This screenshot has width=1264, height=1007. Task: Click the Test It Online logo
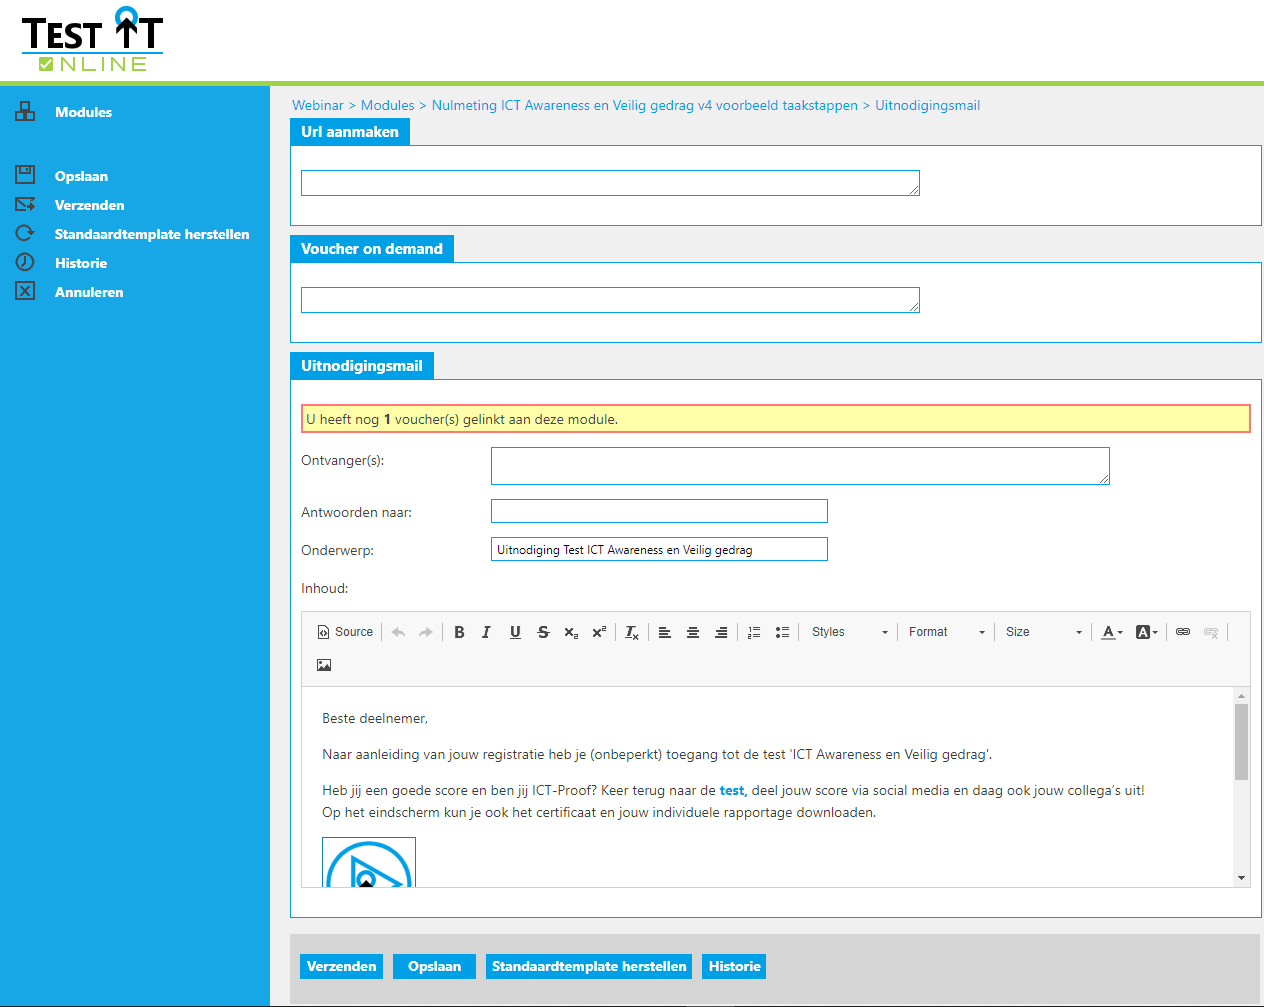click(x=92, y=40)
